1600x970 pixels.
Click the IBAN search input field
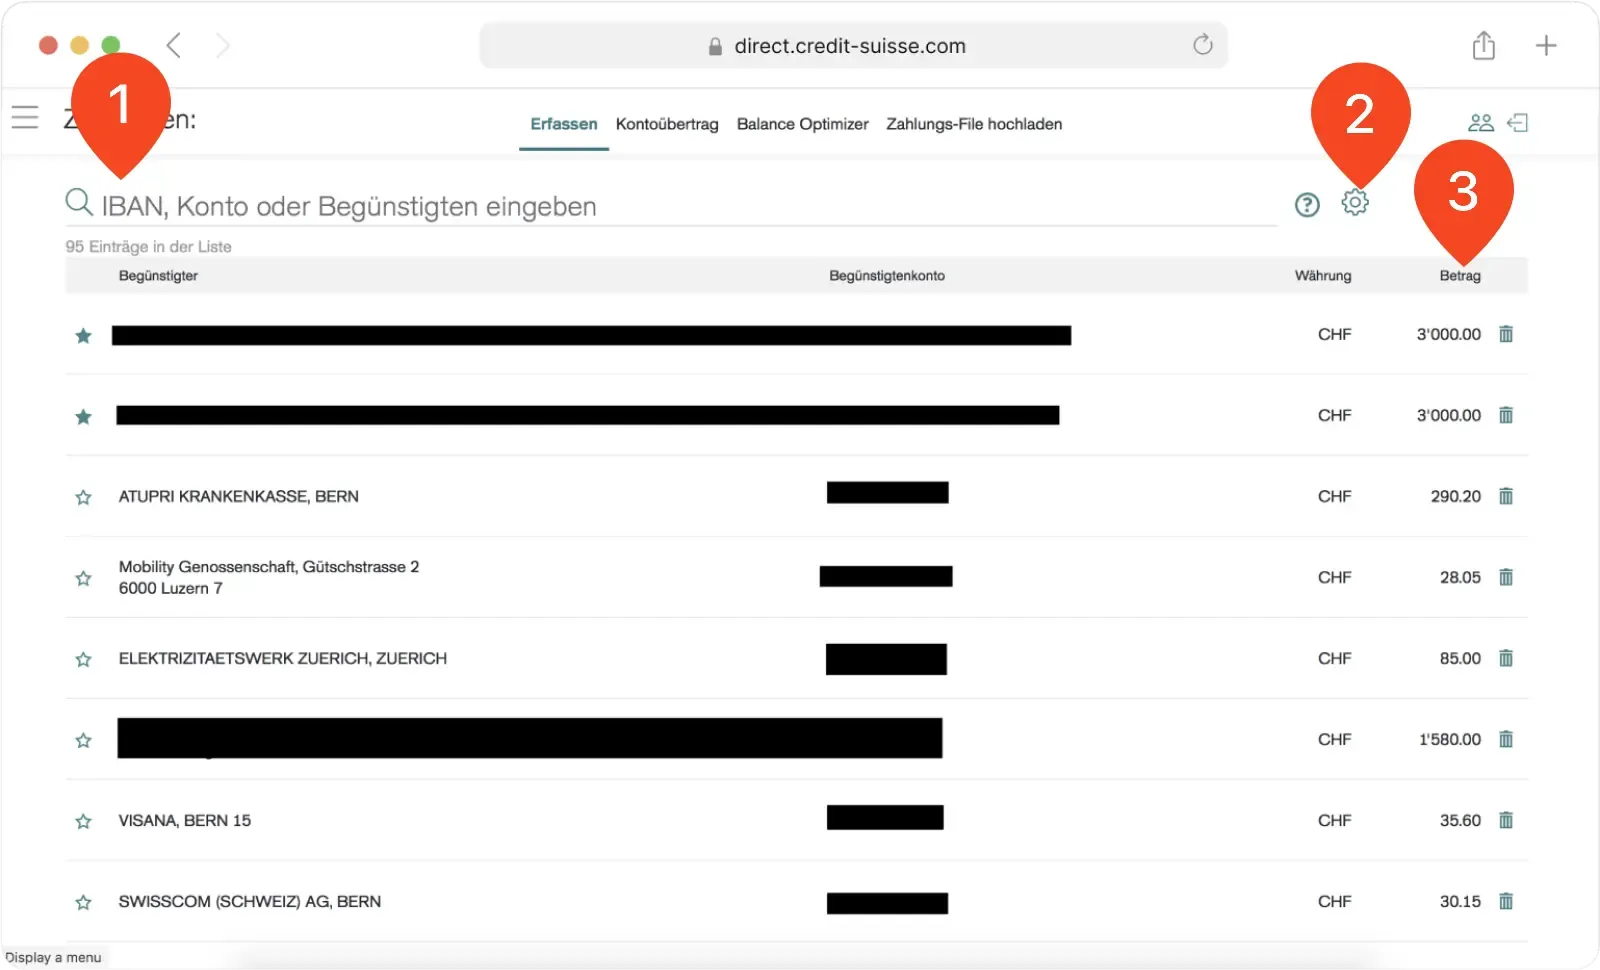point(400,206)
